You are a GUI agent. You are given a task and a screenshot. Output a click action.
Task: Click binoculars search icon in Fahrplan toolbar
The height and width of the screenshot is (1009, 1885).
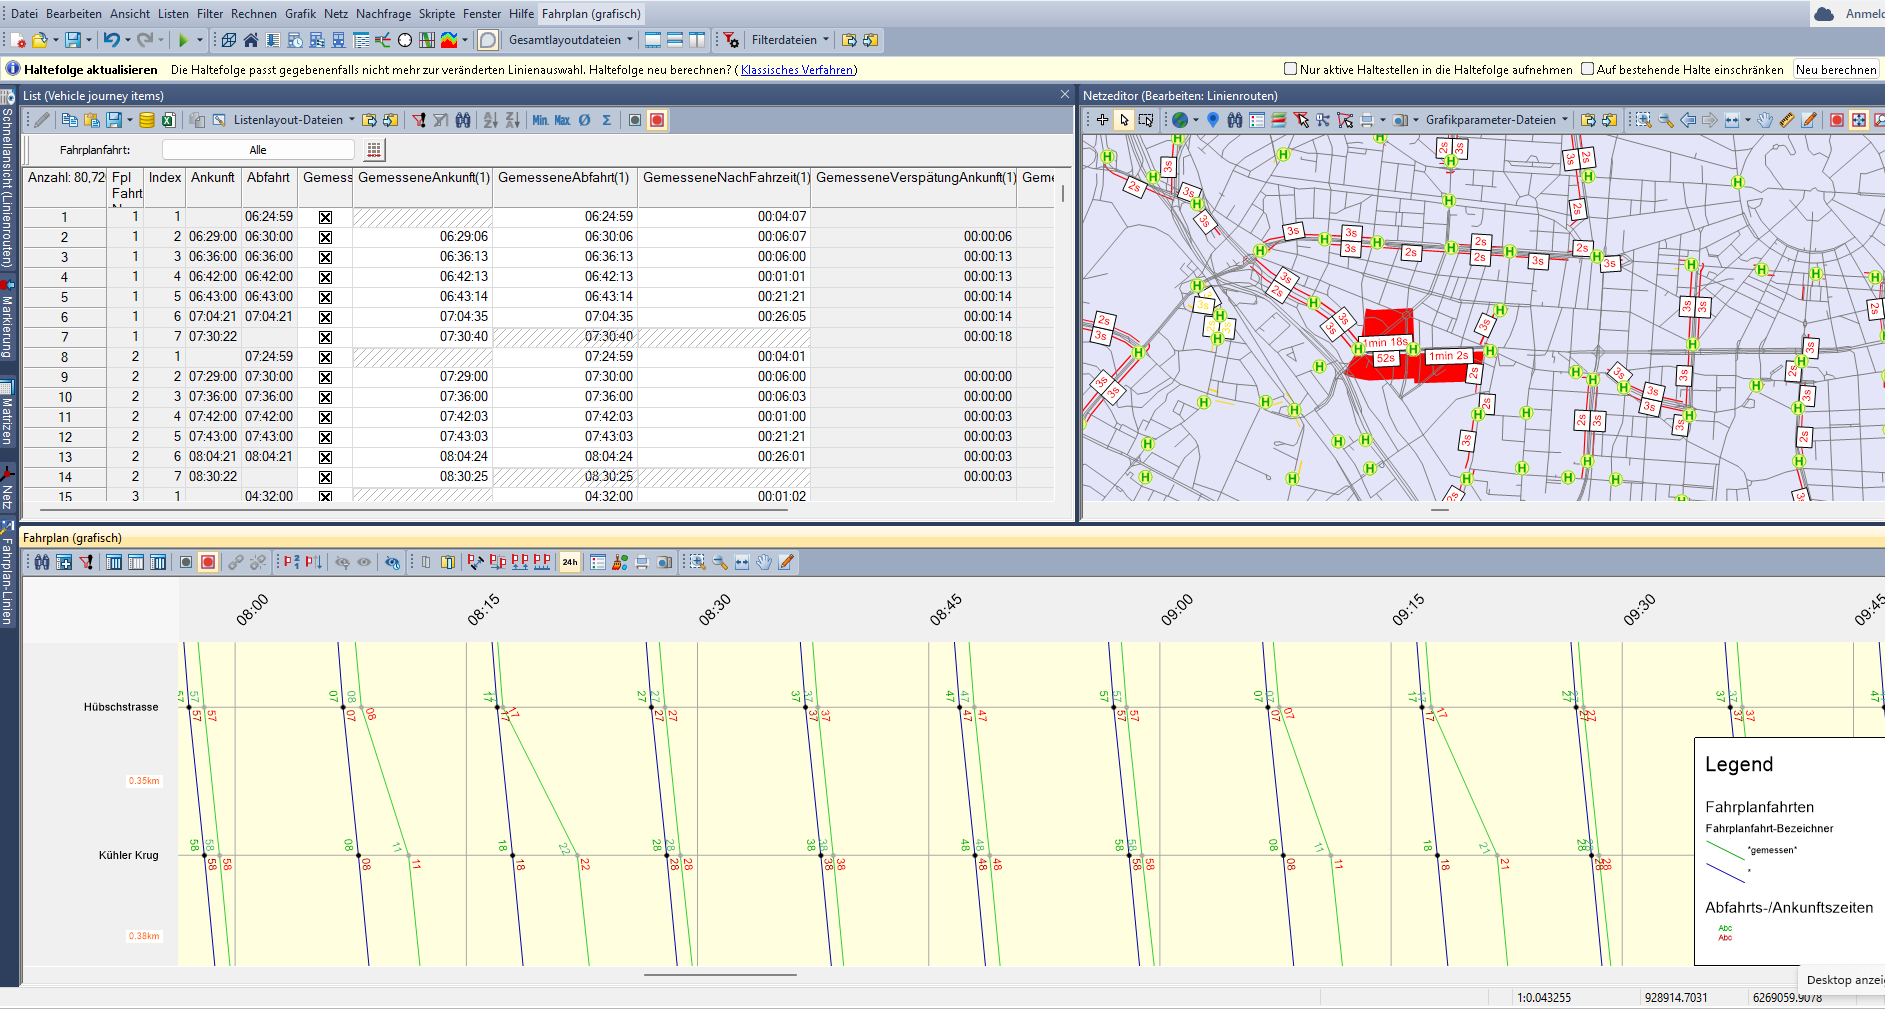pyautogui.click(x=42, y=562)
